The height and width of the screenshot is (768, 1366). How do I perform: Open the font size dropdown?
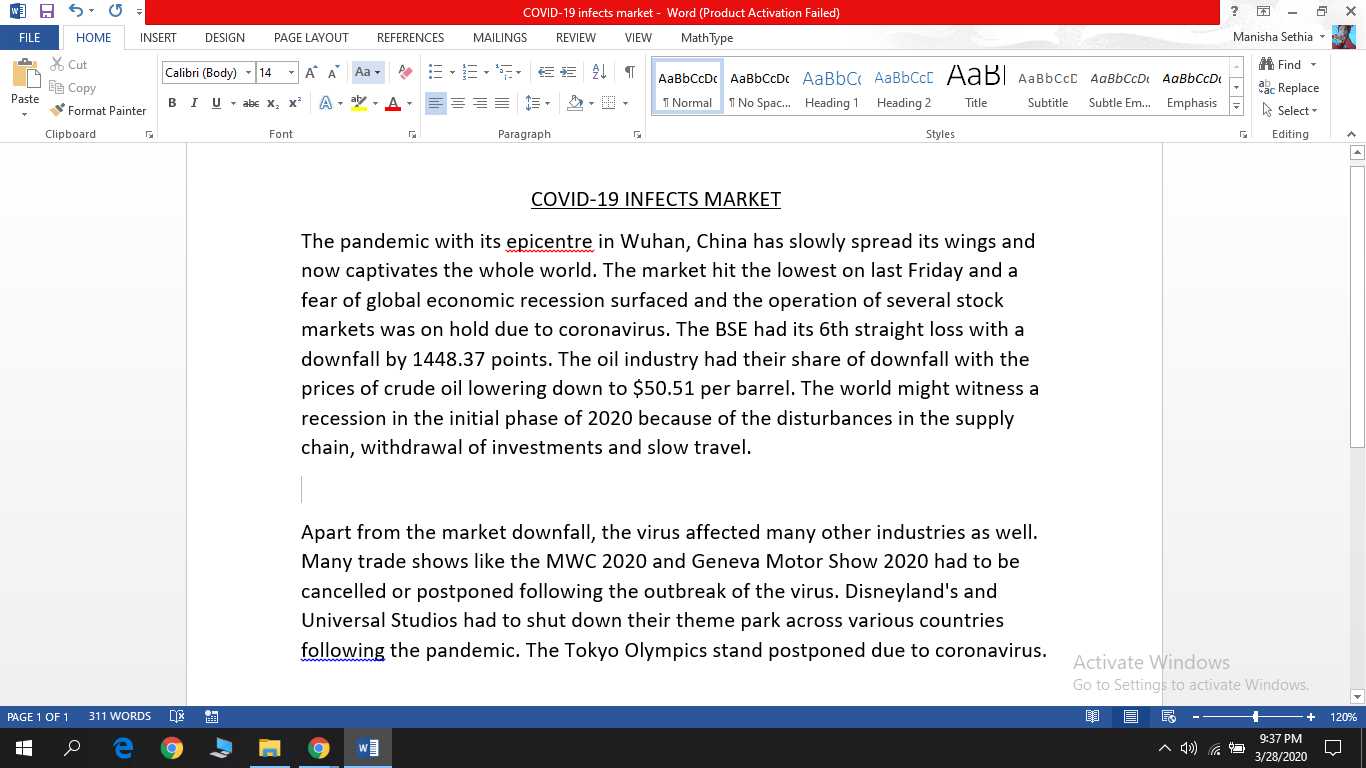point(291,73)
